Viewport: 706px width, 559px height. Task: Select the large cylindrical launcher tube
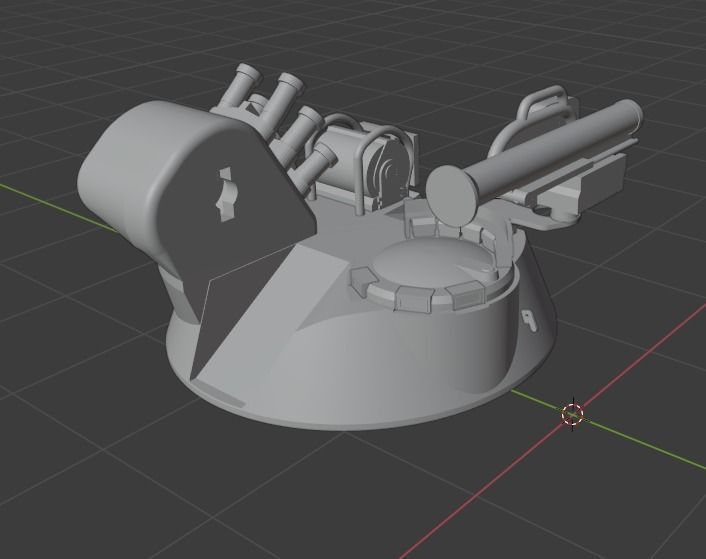point(534,161)
